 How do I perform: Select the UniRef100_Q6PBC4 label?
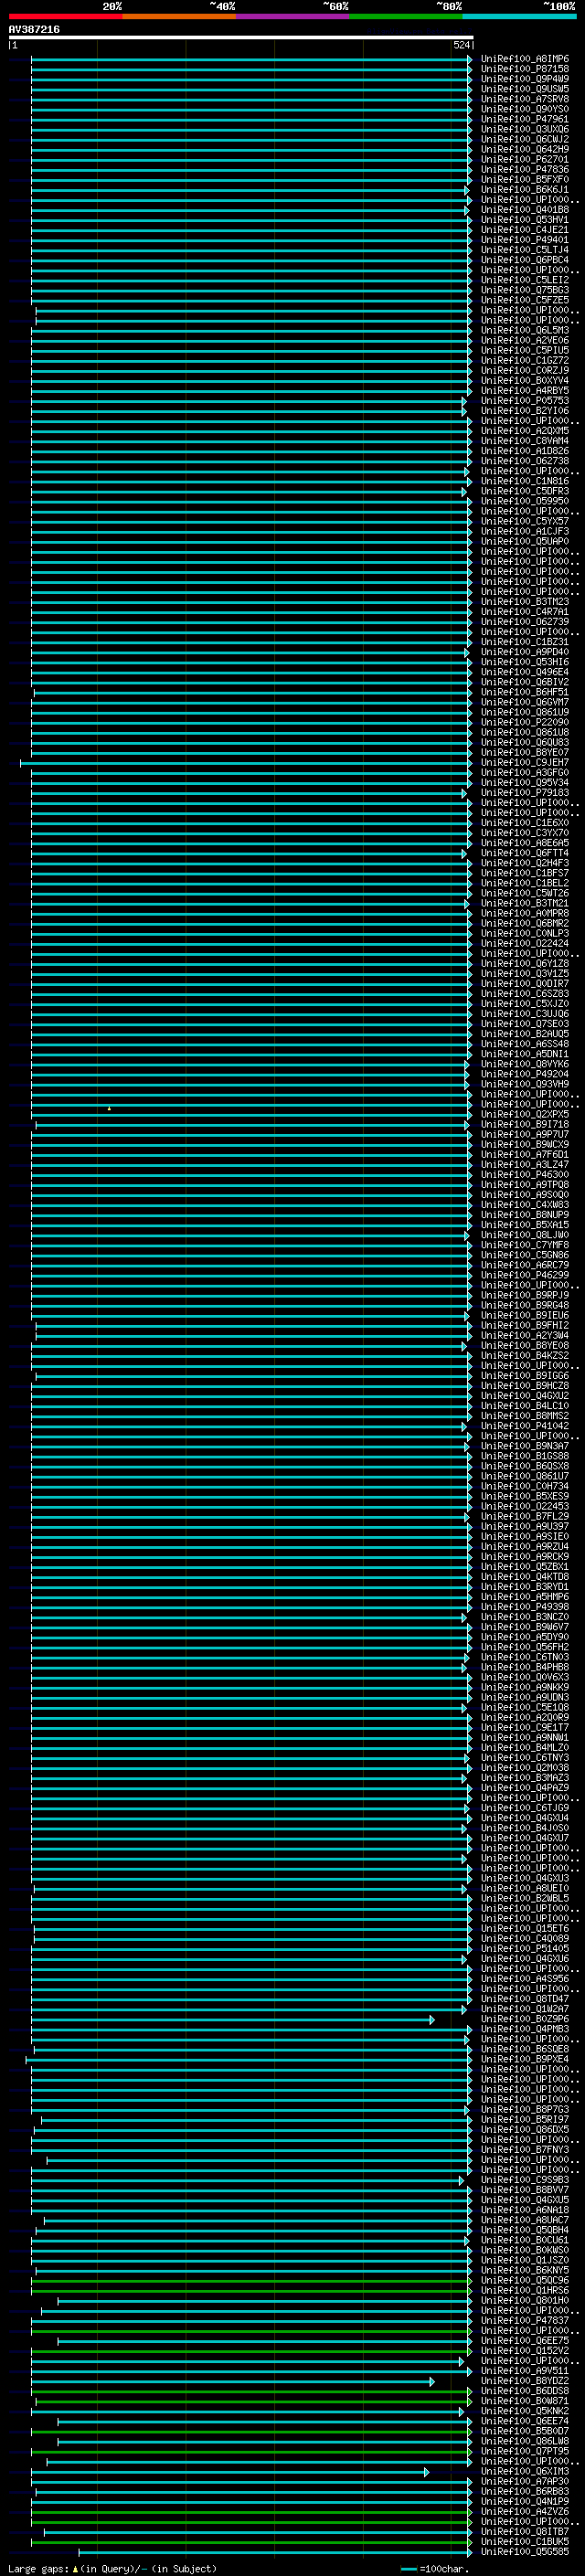click(x=524, y=260)
